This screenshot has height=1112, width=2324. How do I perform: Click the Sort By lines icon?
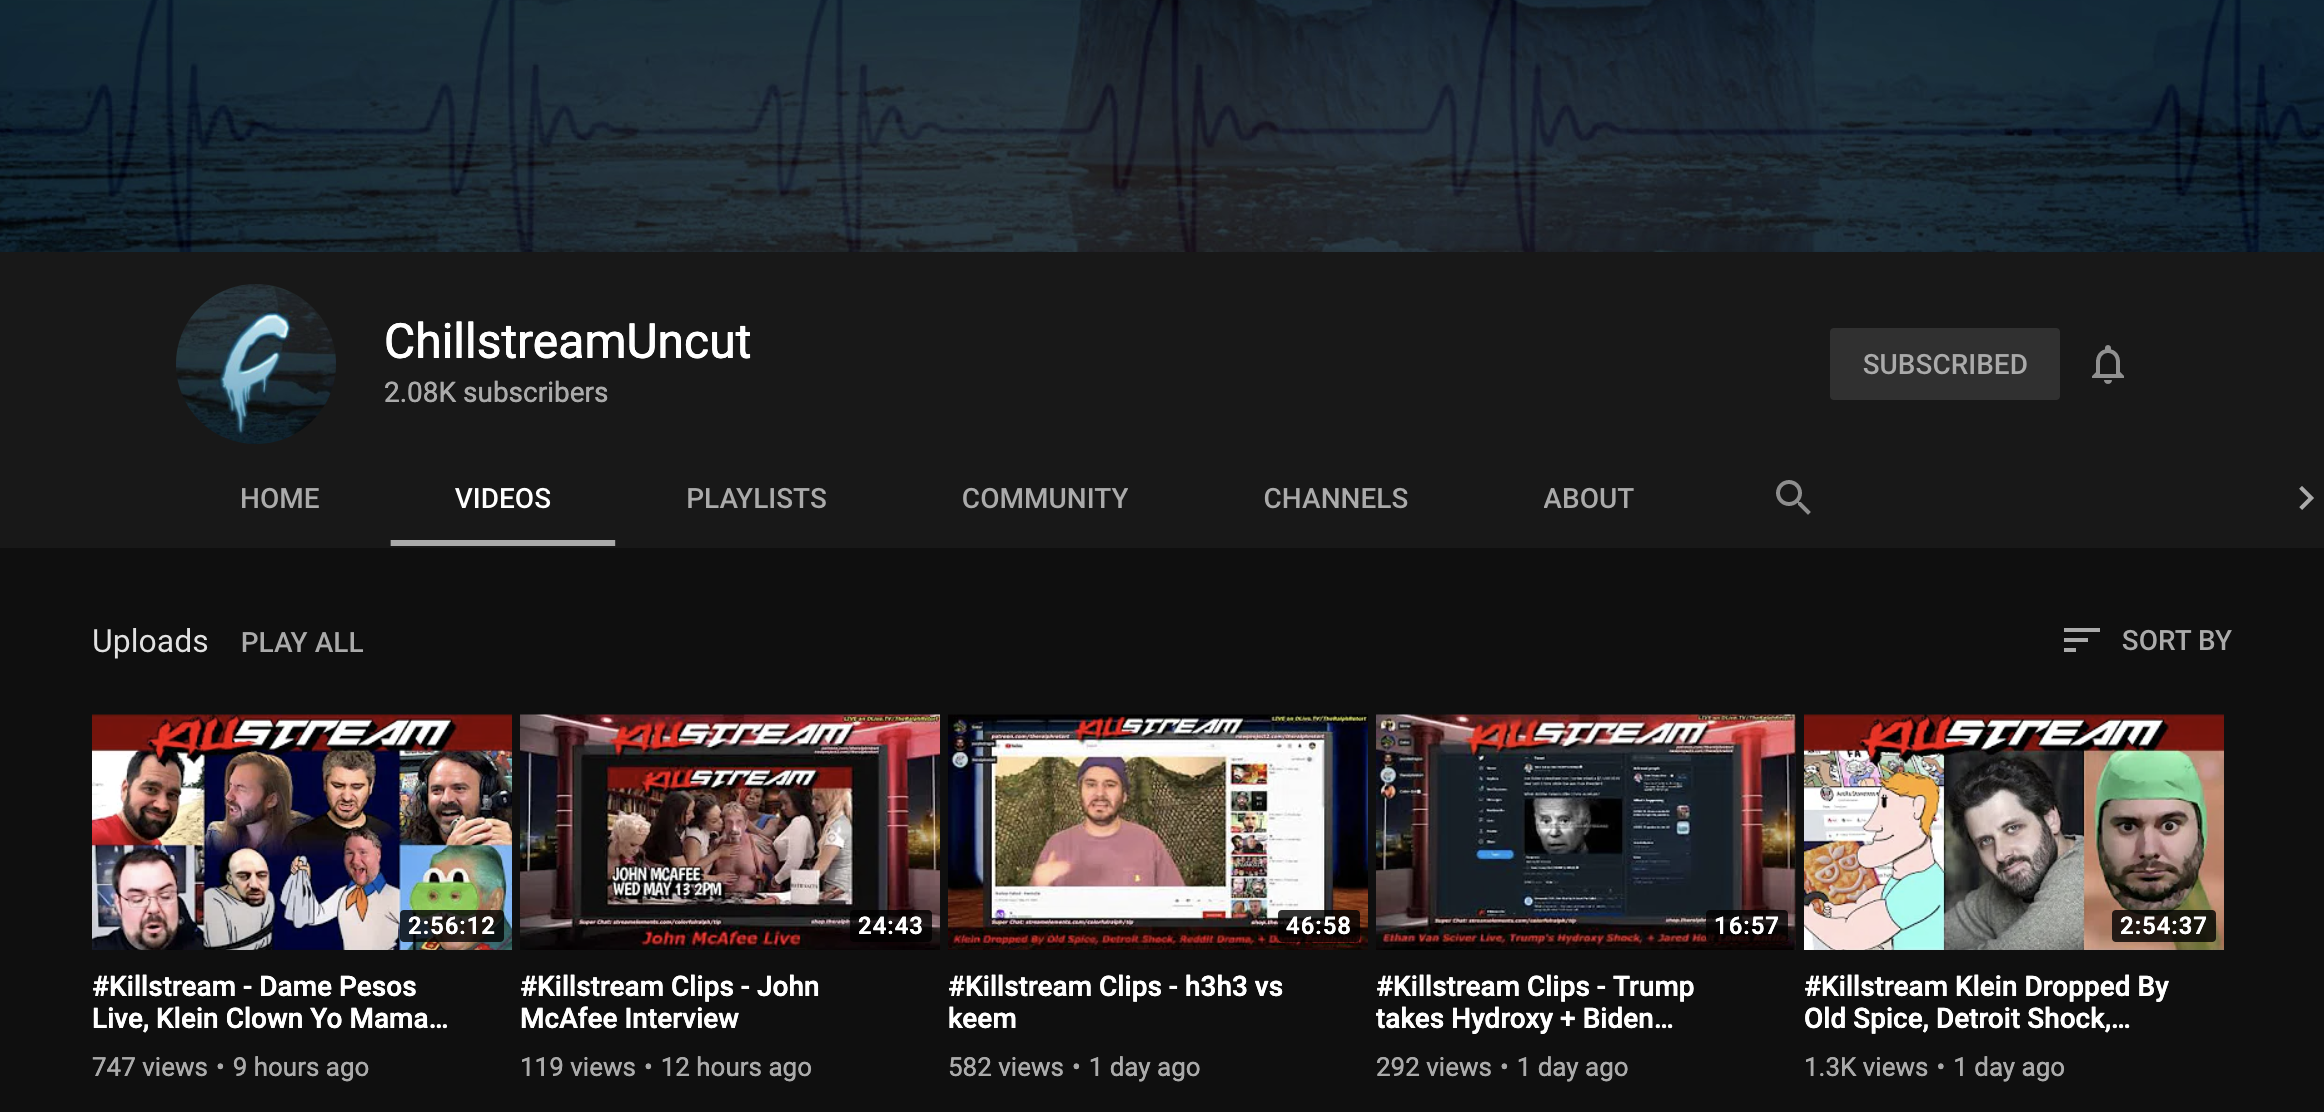(x=2081, y=640)
